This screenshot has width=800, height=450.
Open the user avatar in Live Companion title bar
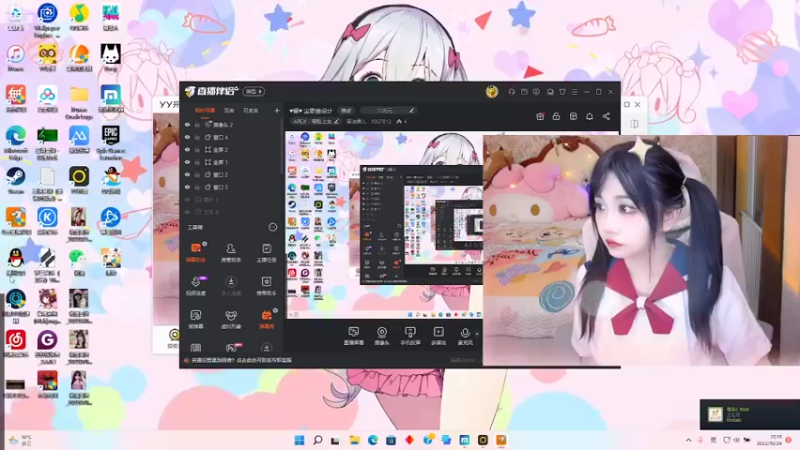point(492,91)
